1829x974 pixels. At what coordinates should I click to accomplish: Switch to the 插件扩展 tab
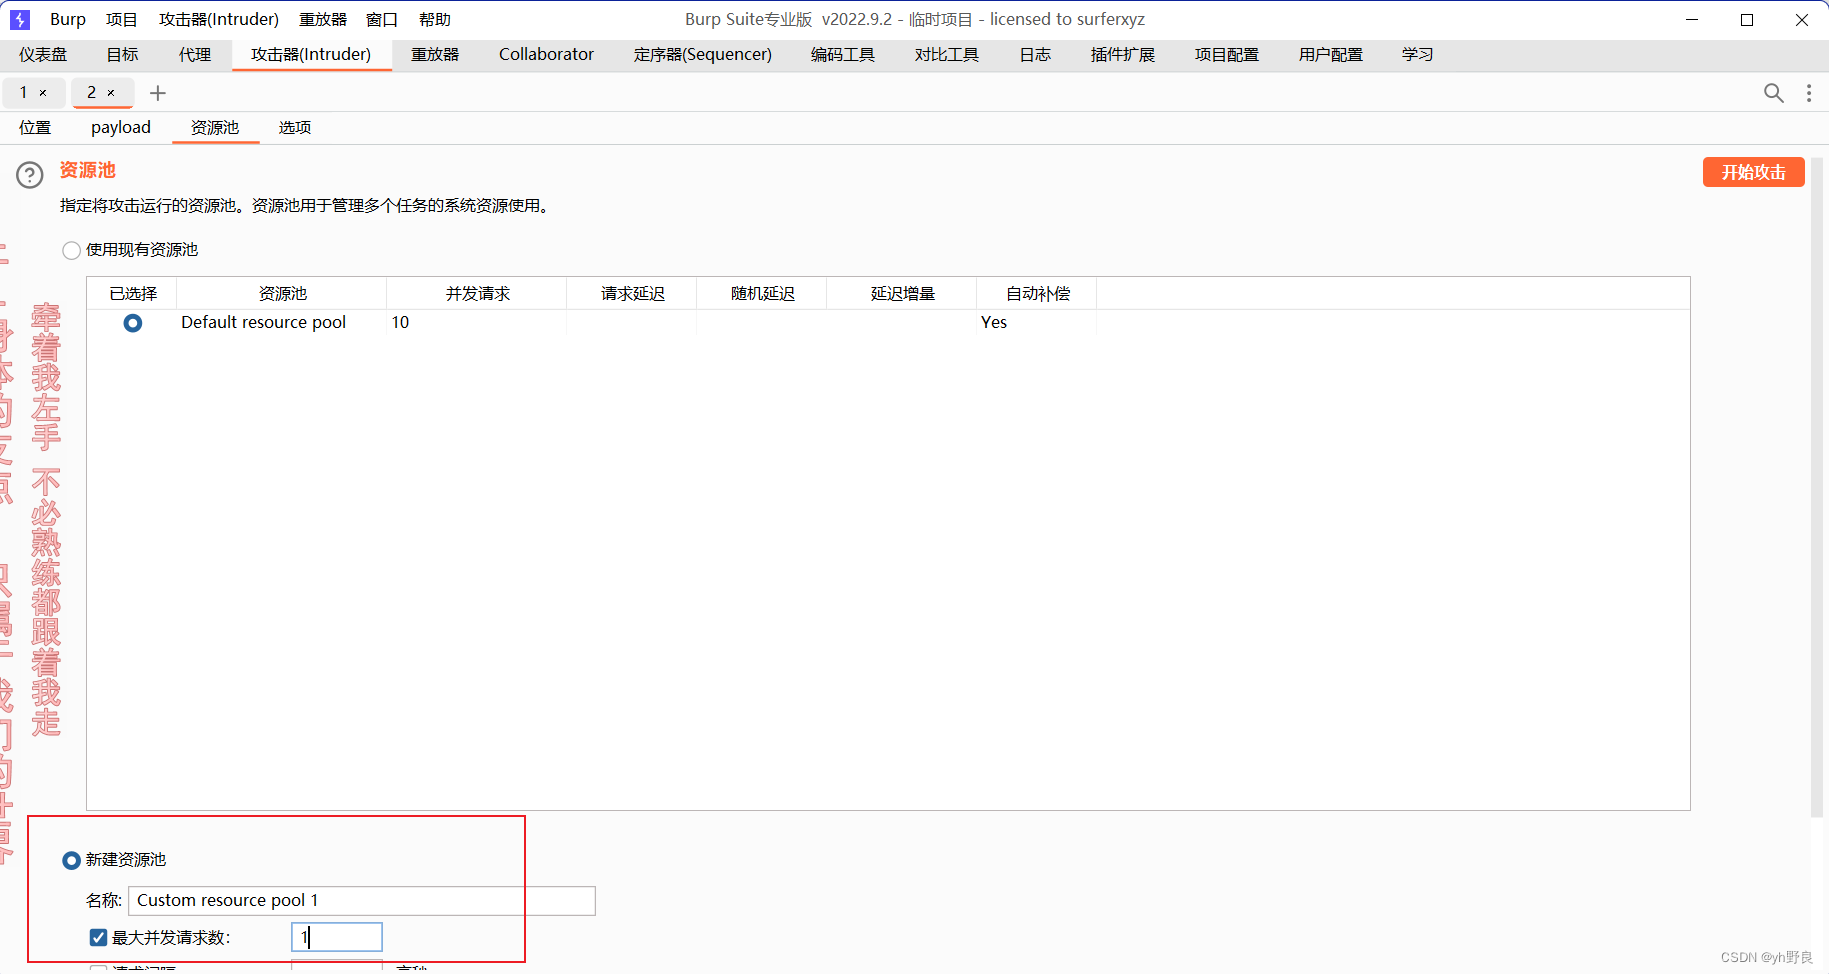pyautogui.click(x=1122, y=55)
